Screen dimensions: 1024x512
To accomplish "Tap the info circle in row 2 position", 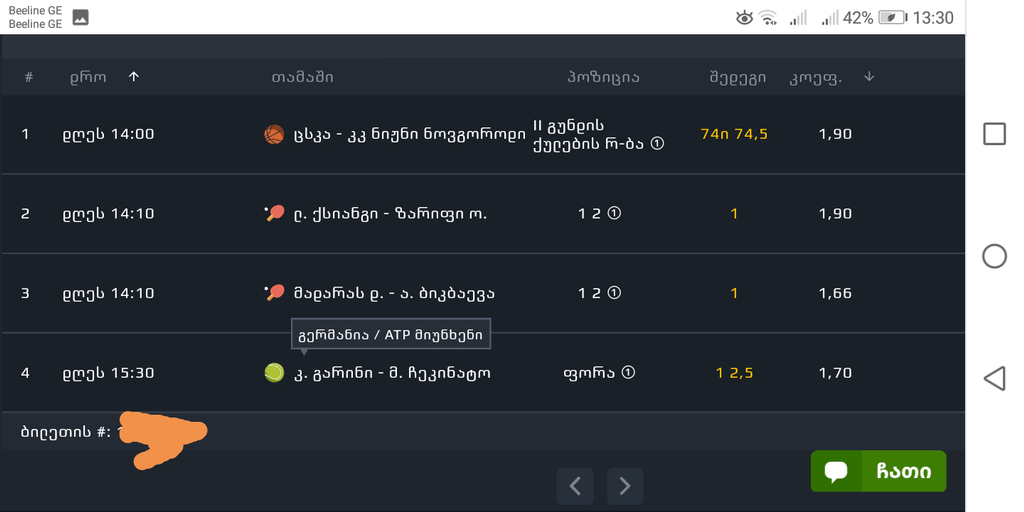I will [x=614, y=214].
